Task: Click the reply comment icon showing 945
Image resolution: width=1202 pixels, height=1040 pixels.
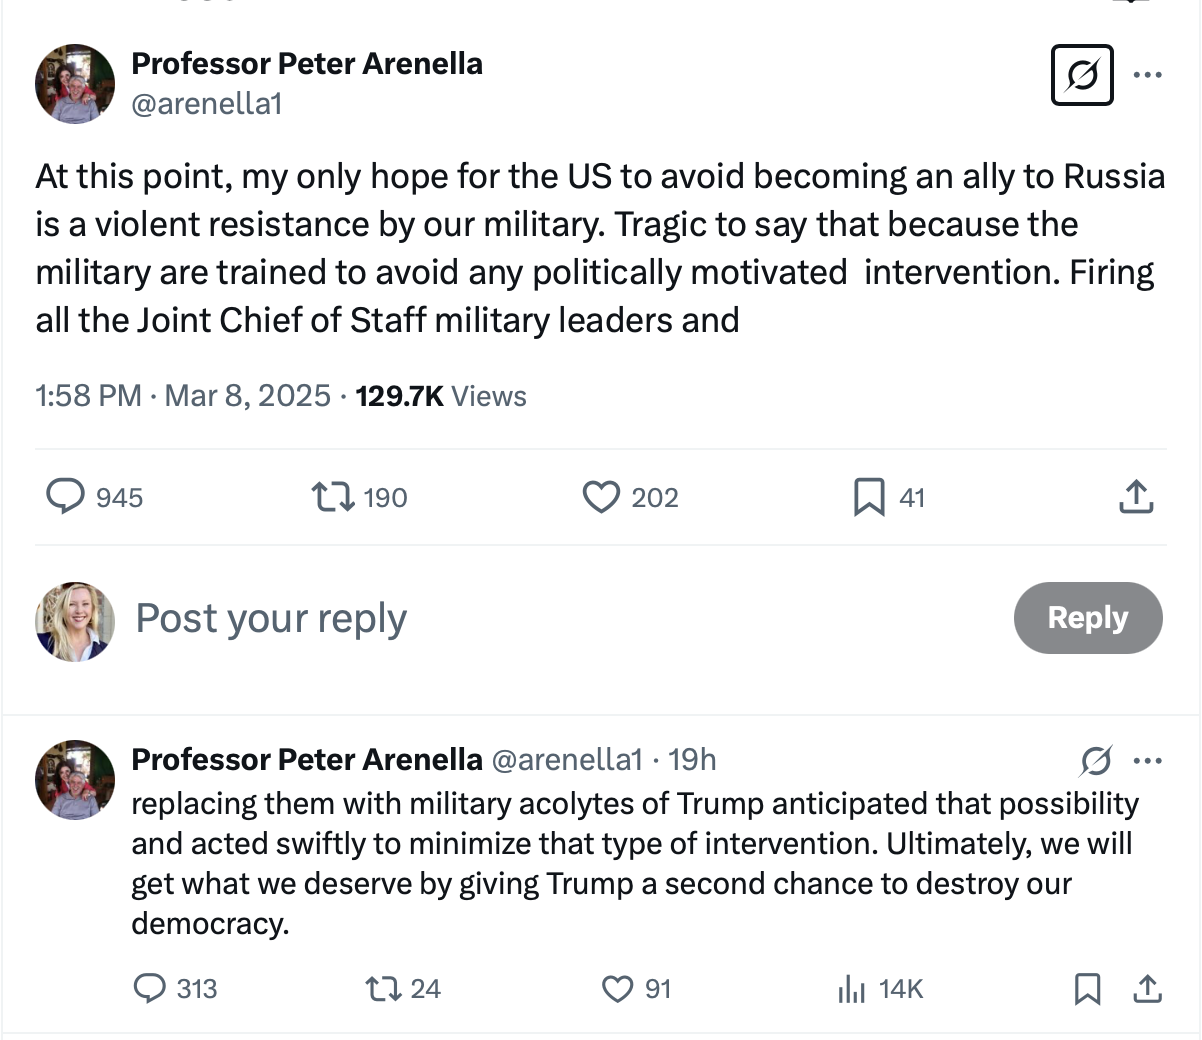Action: tap(66, 496)
